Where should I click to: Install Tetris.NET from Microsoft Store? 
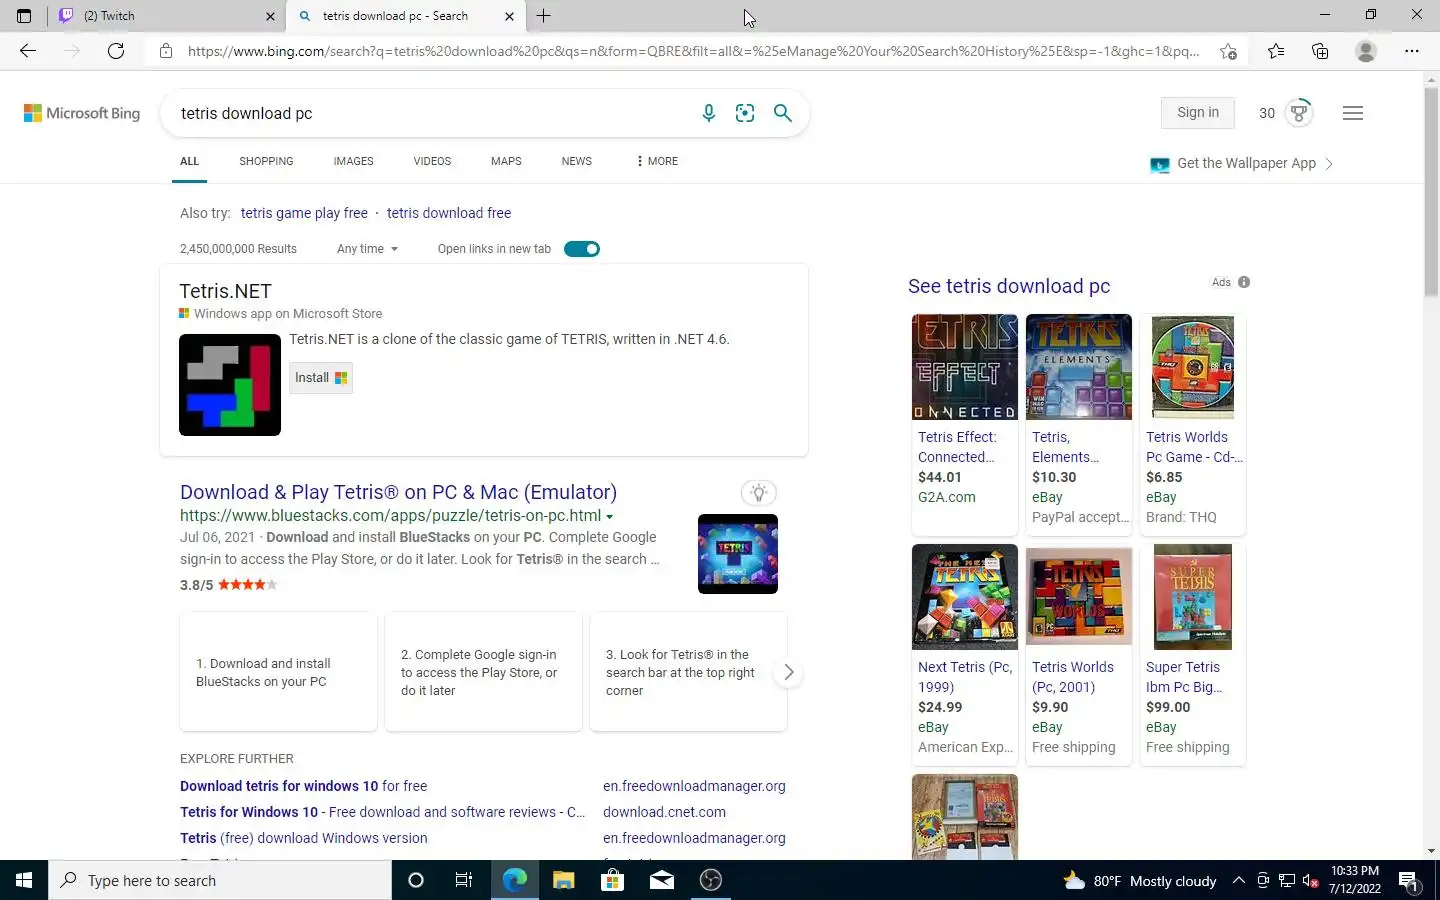coord(321,378)
